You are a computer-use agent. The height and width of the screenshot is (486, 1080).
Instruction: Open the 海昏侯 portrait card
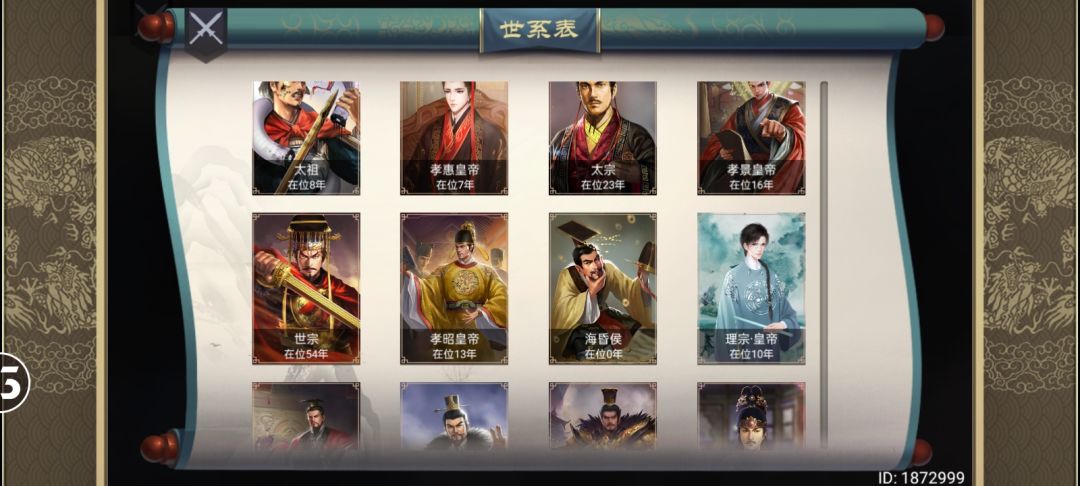coord(603,288)
